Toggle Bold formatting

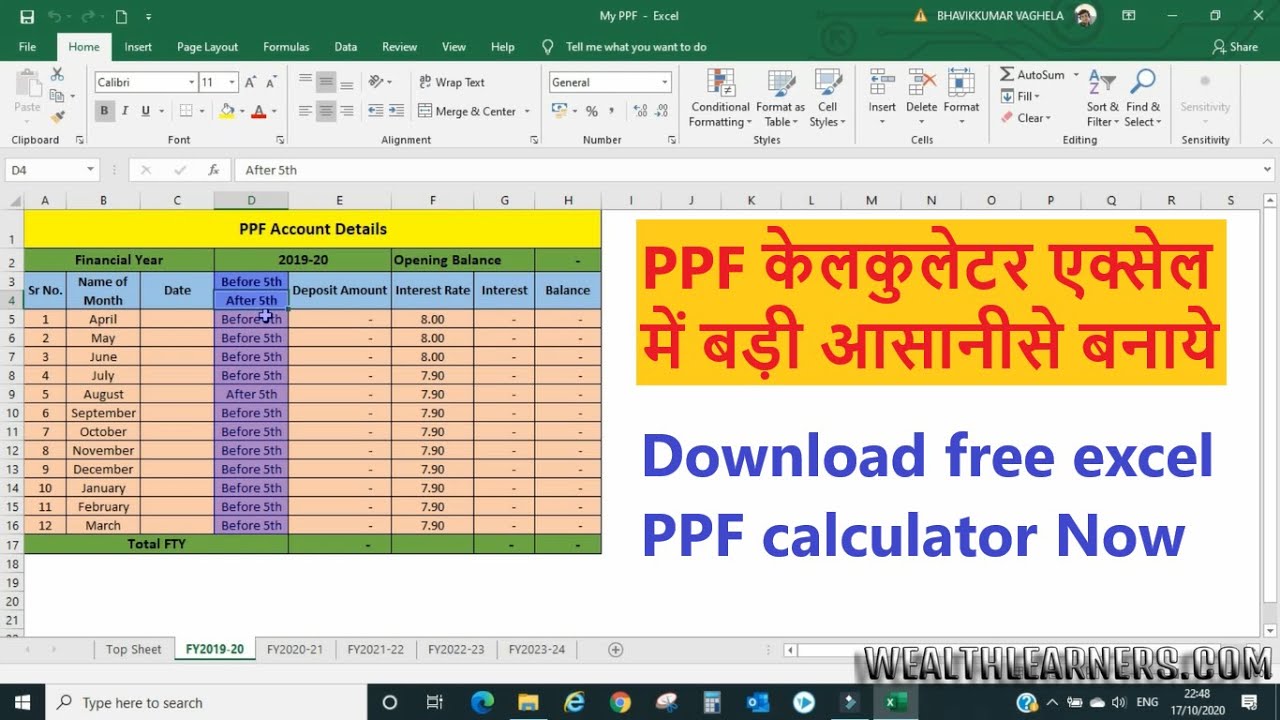(104, 111)
